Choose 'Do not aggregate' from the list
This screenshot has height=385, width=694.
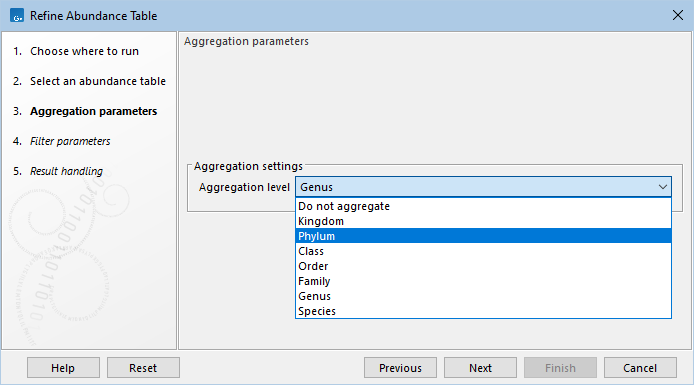click(483, 206)
